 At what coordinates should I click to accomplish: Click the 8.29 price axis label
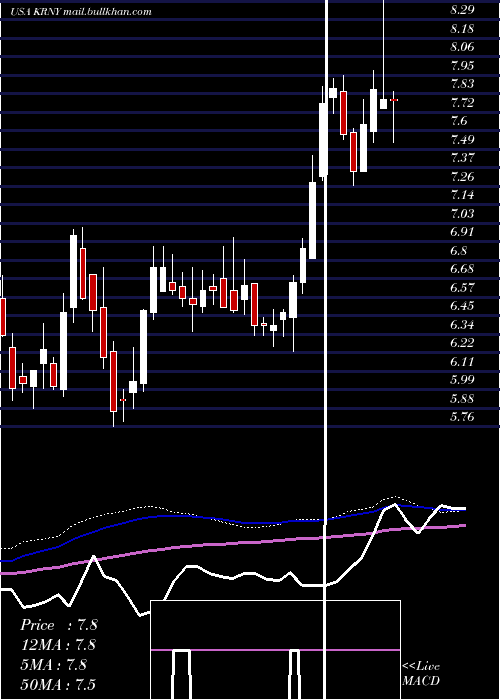[x=462, y=10]
